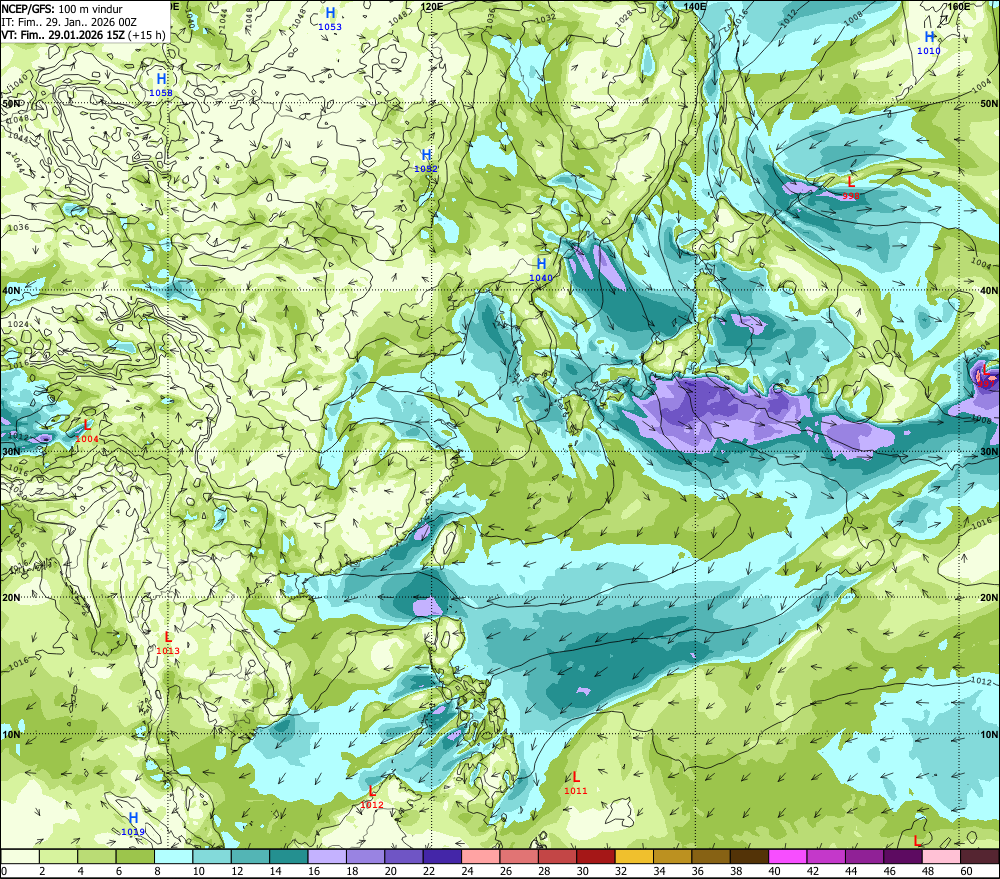The image size is (1000, 879).
Task: Click the legend value 60
Action: click(966, 871)
